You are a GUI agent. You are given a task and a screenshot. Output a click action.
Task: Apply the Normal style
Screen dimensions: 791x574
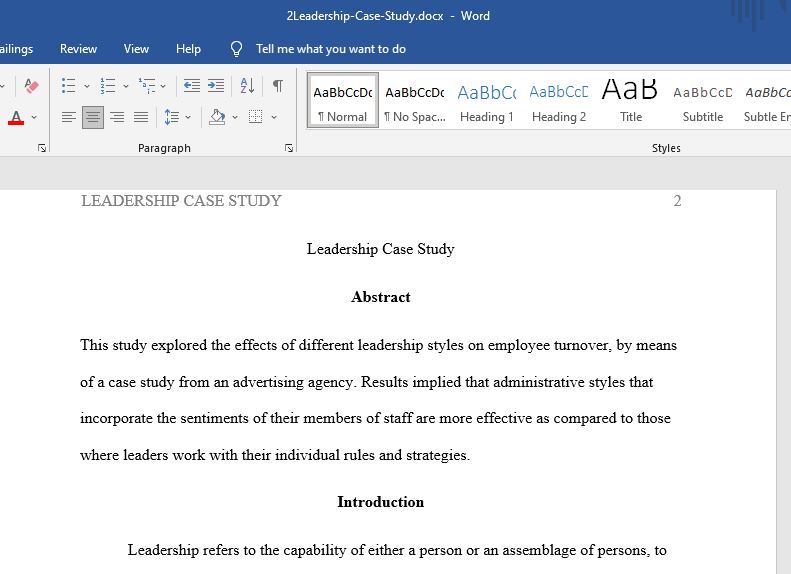343,100
